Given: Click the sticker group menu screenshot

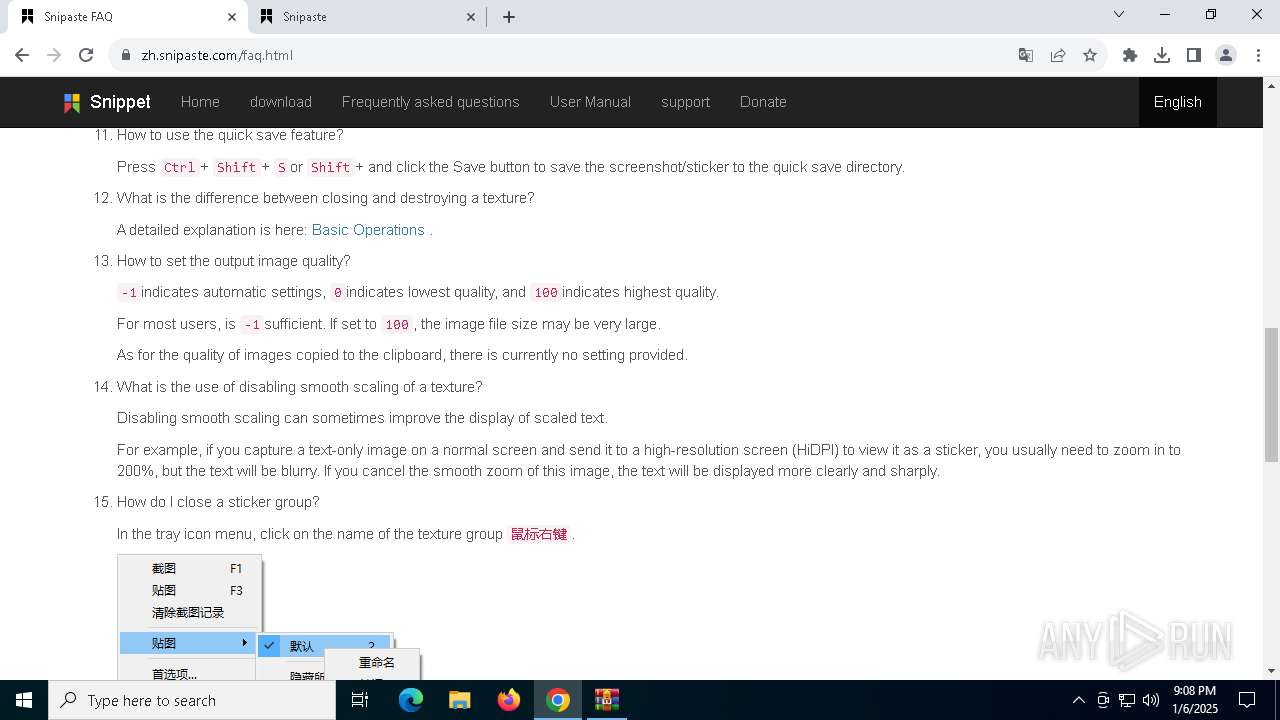Looking at the screenshot, I should pos(269,617).
